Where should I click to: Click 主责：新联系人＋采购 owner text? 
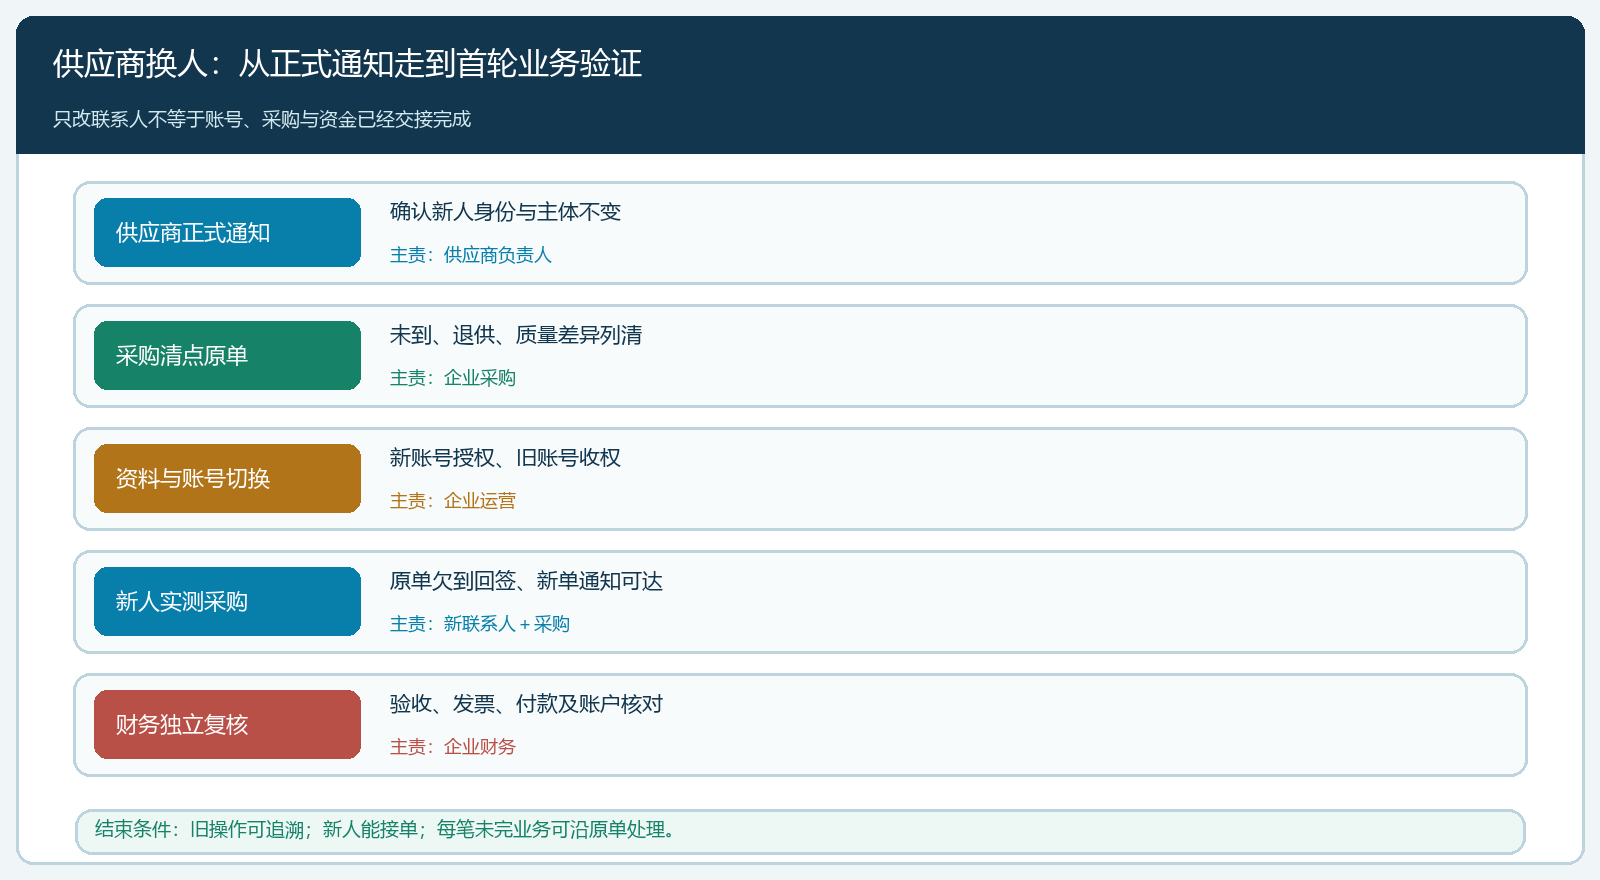(x=479, y=624)
